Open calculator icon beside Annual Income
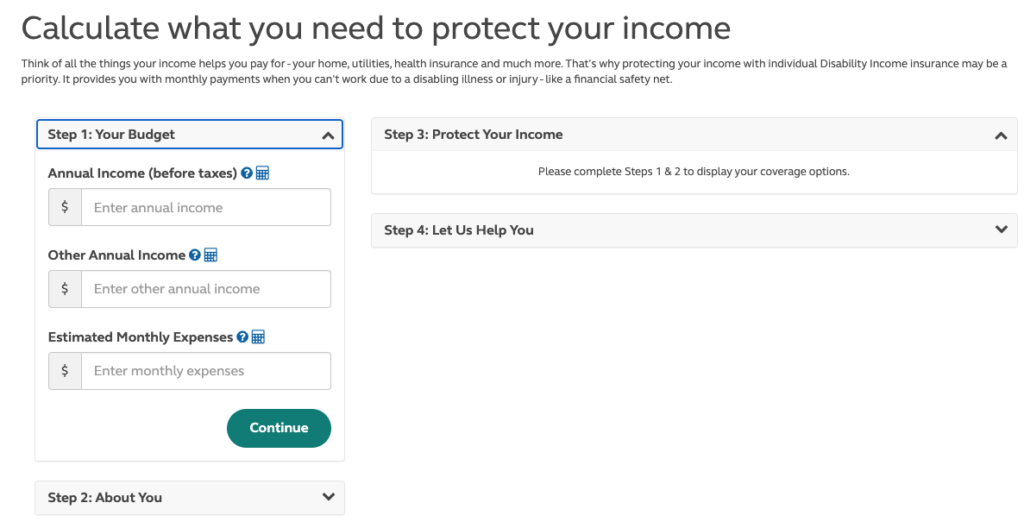The height and width of the screenshot is (528, 1024). [x=263, y=173]
